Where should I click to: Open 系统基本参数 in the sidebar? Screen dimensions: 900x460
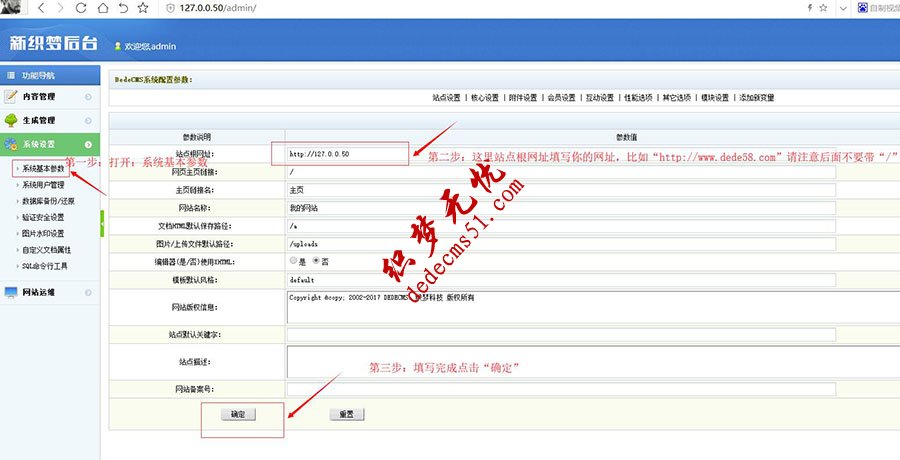[x=43, y=169]
